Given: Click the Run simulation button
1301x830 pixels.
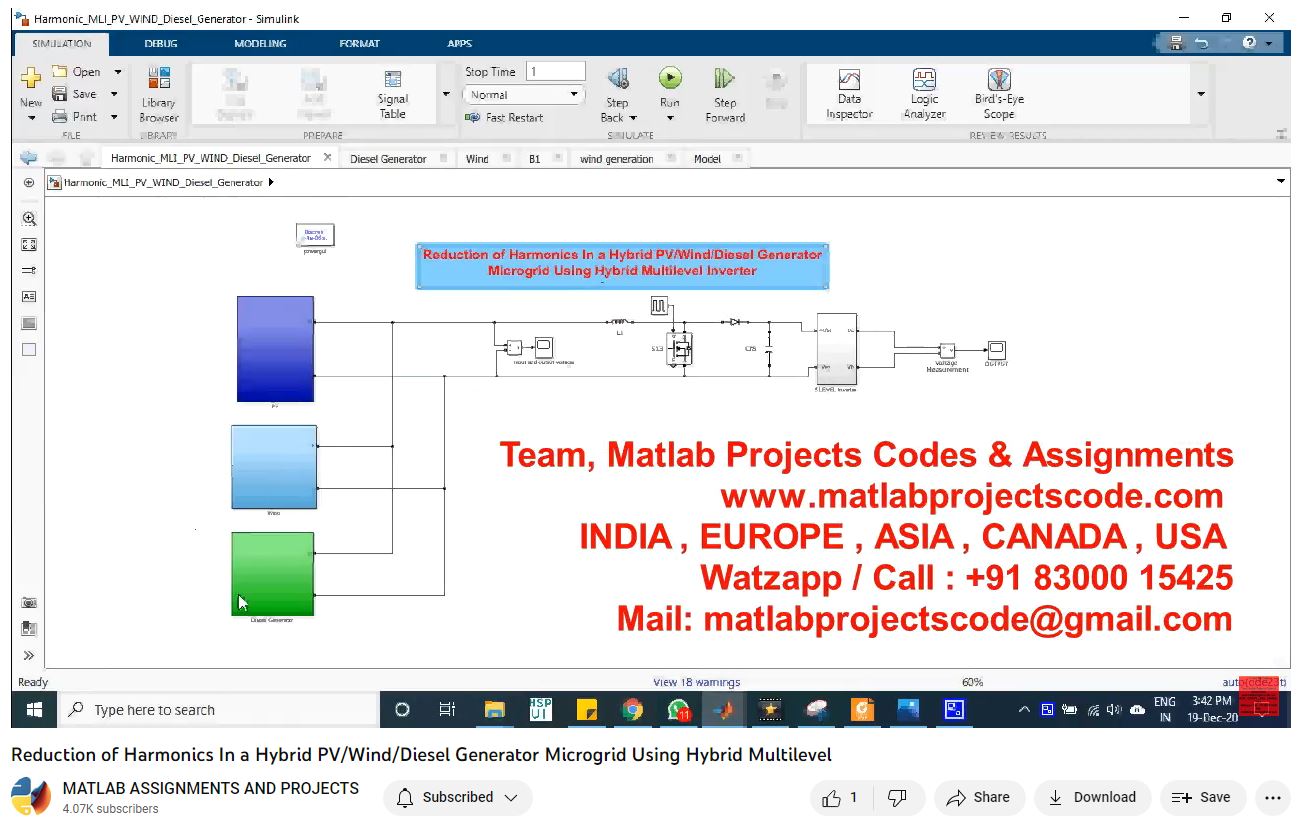Looking at the screenshot, I should [x=669, y=79].
